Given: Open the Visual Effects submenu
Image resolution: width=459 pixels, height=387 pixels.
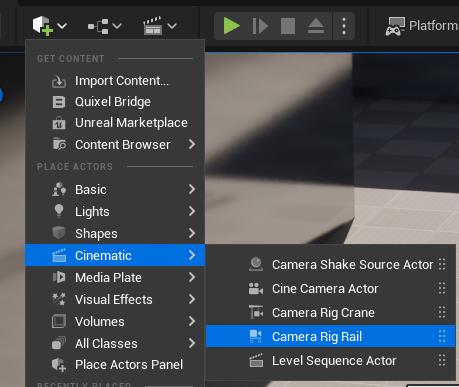Looking at the screenshot, I should coord(115,299).
